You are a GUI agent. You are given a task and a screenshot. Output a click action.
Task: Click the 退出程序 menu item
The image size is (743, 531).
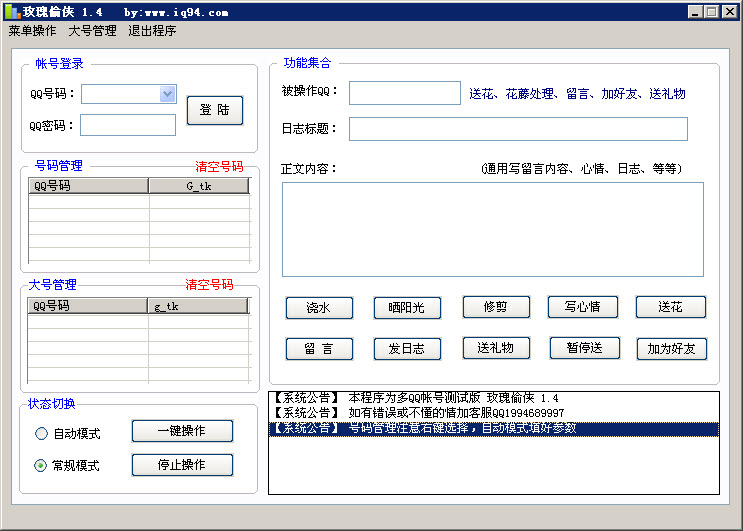click(152, 31)
